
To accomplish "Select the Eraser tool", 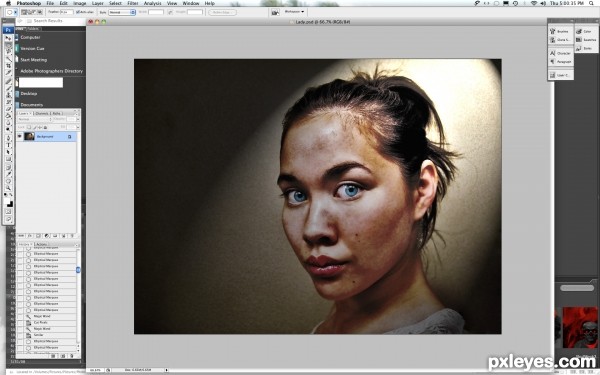I will point(8,109).
